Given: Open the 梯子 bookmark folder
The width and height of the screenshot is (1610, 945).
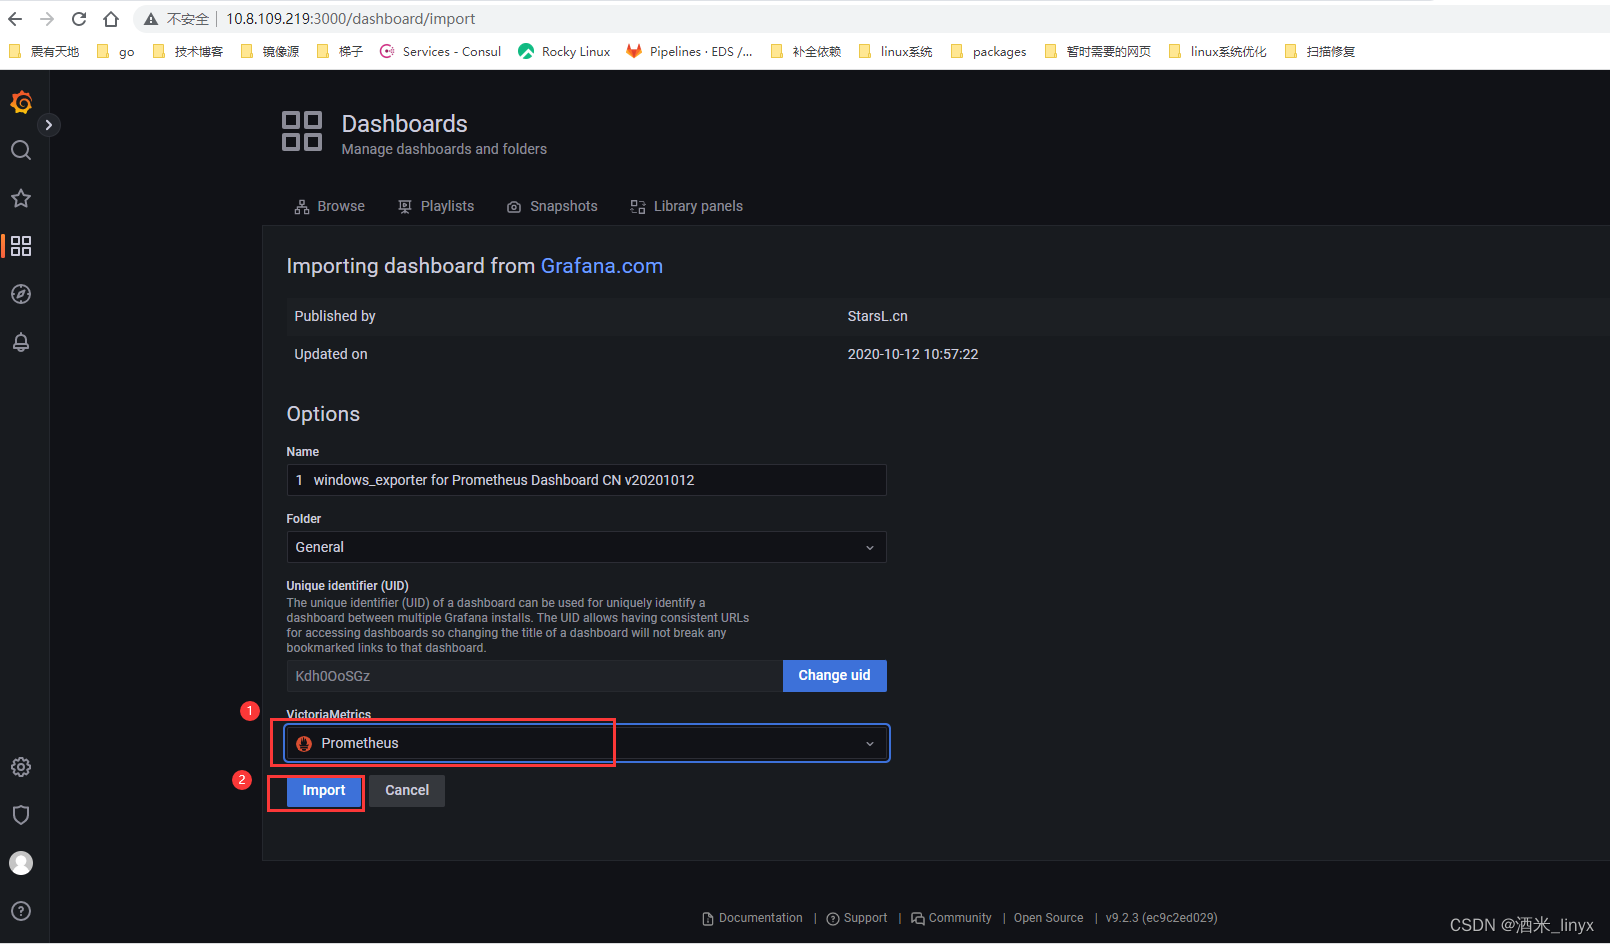Looking at the screenshot, I should 340,52.
